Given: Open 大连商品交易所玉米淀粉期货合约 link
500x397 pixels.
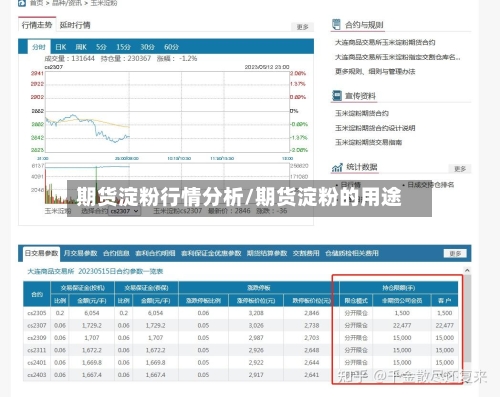Looking at the screenshot, I should click(385, 42).
